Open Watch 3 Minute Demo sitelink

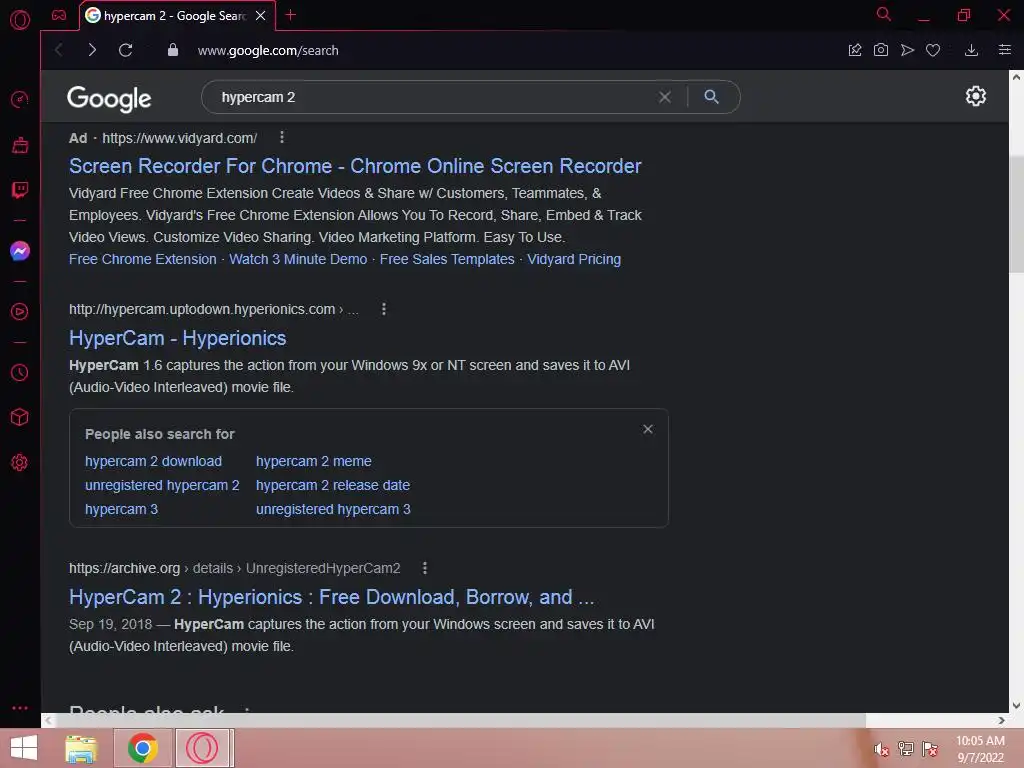[x=298, y=259]
